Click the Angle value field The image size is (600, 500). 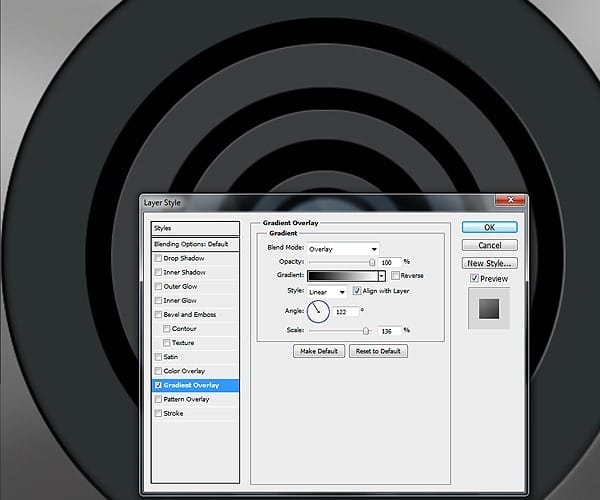346,312
